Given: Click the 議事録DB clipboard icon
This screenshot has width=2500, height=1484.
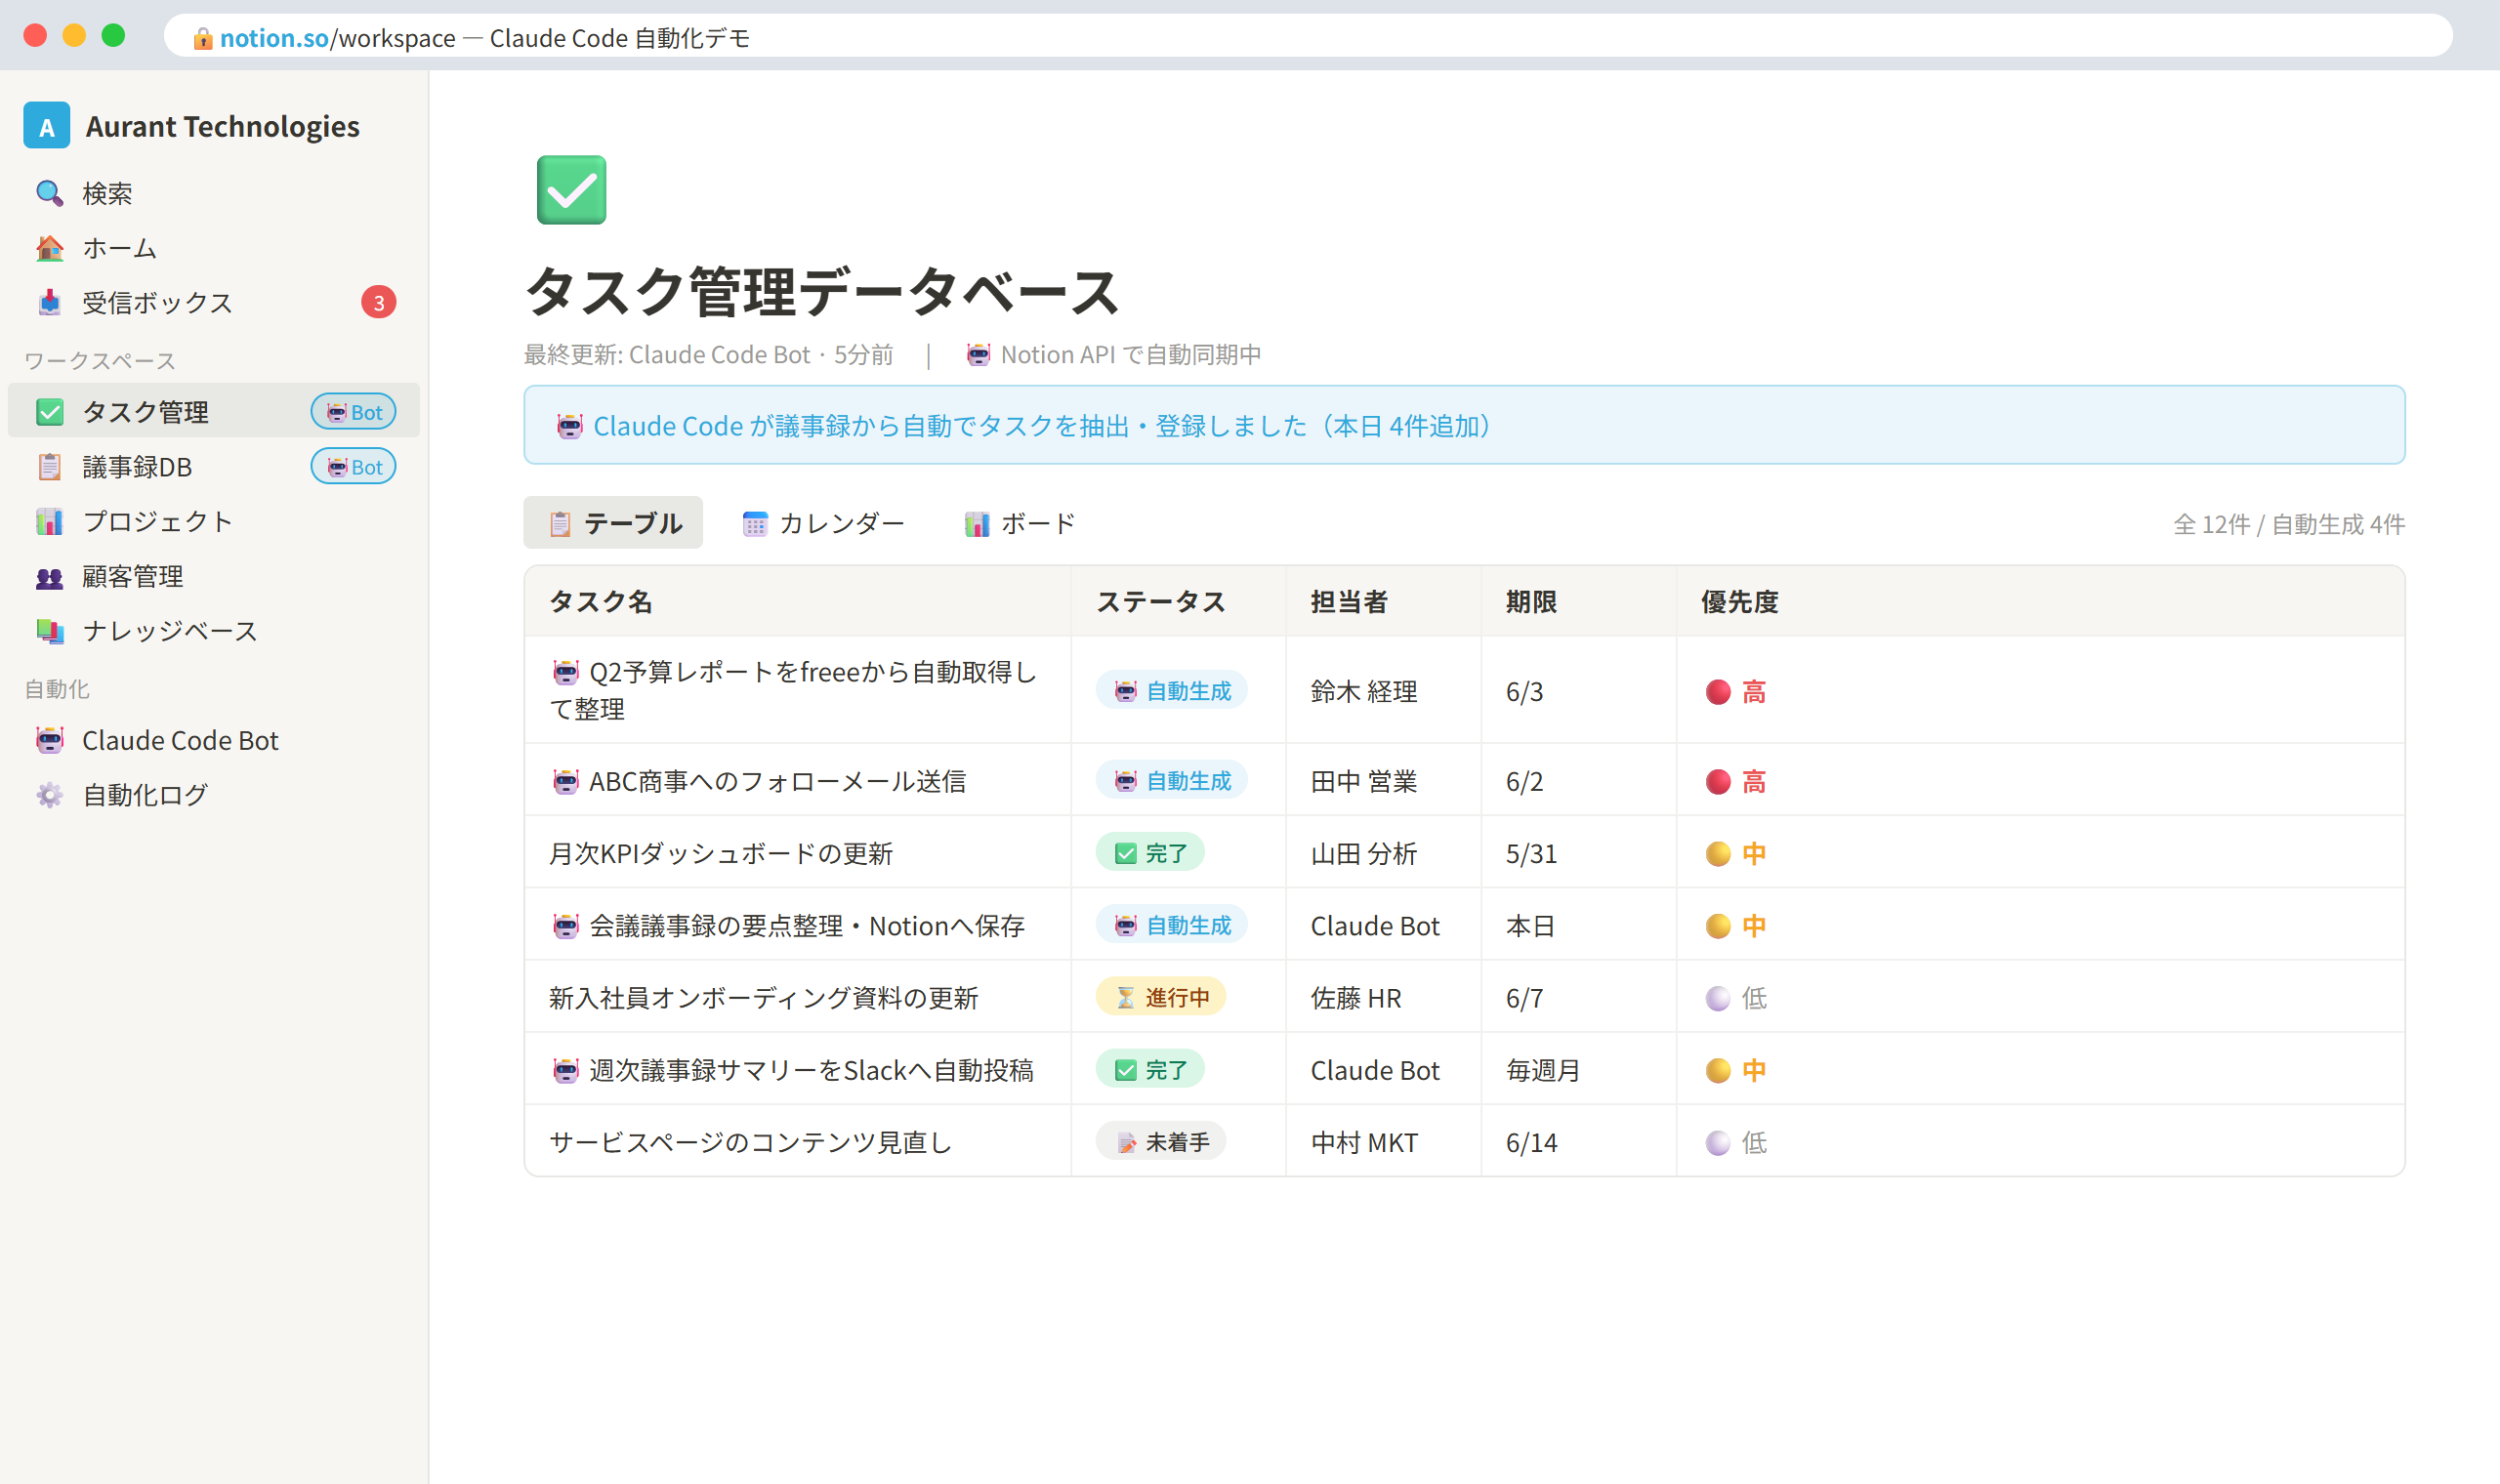Looking at the screenshot, I should 49,467.
